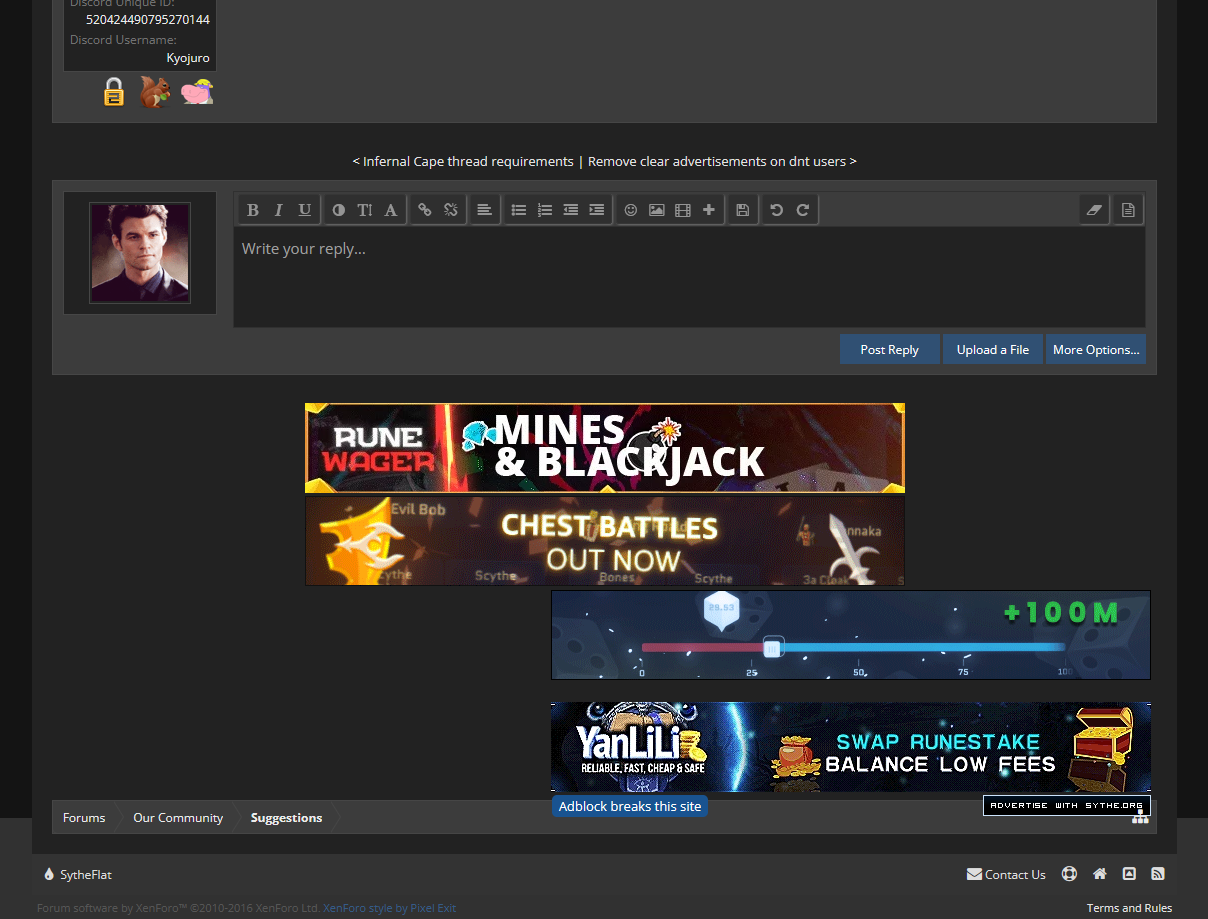Toggle bold formatting in reply editor
This screenshot has width=1208, height=919.
point(253,210)
